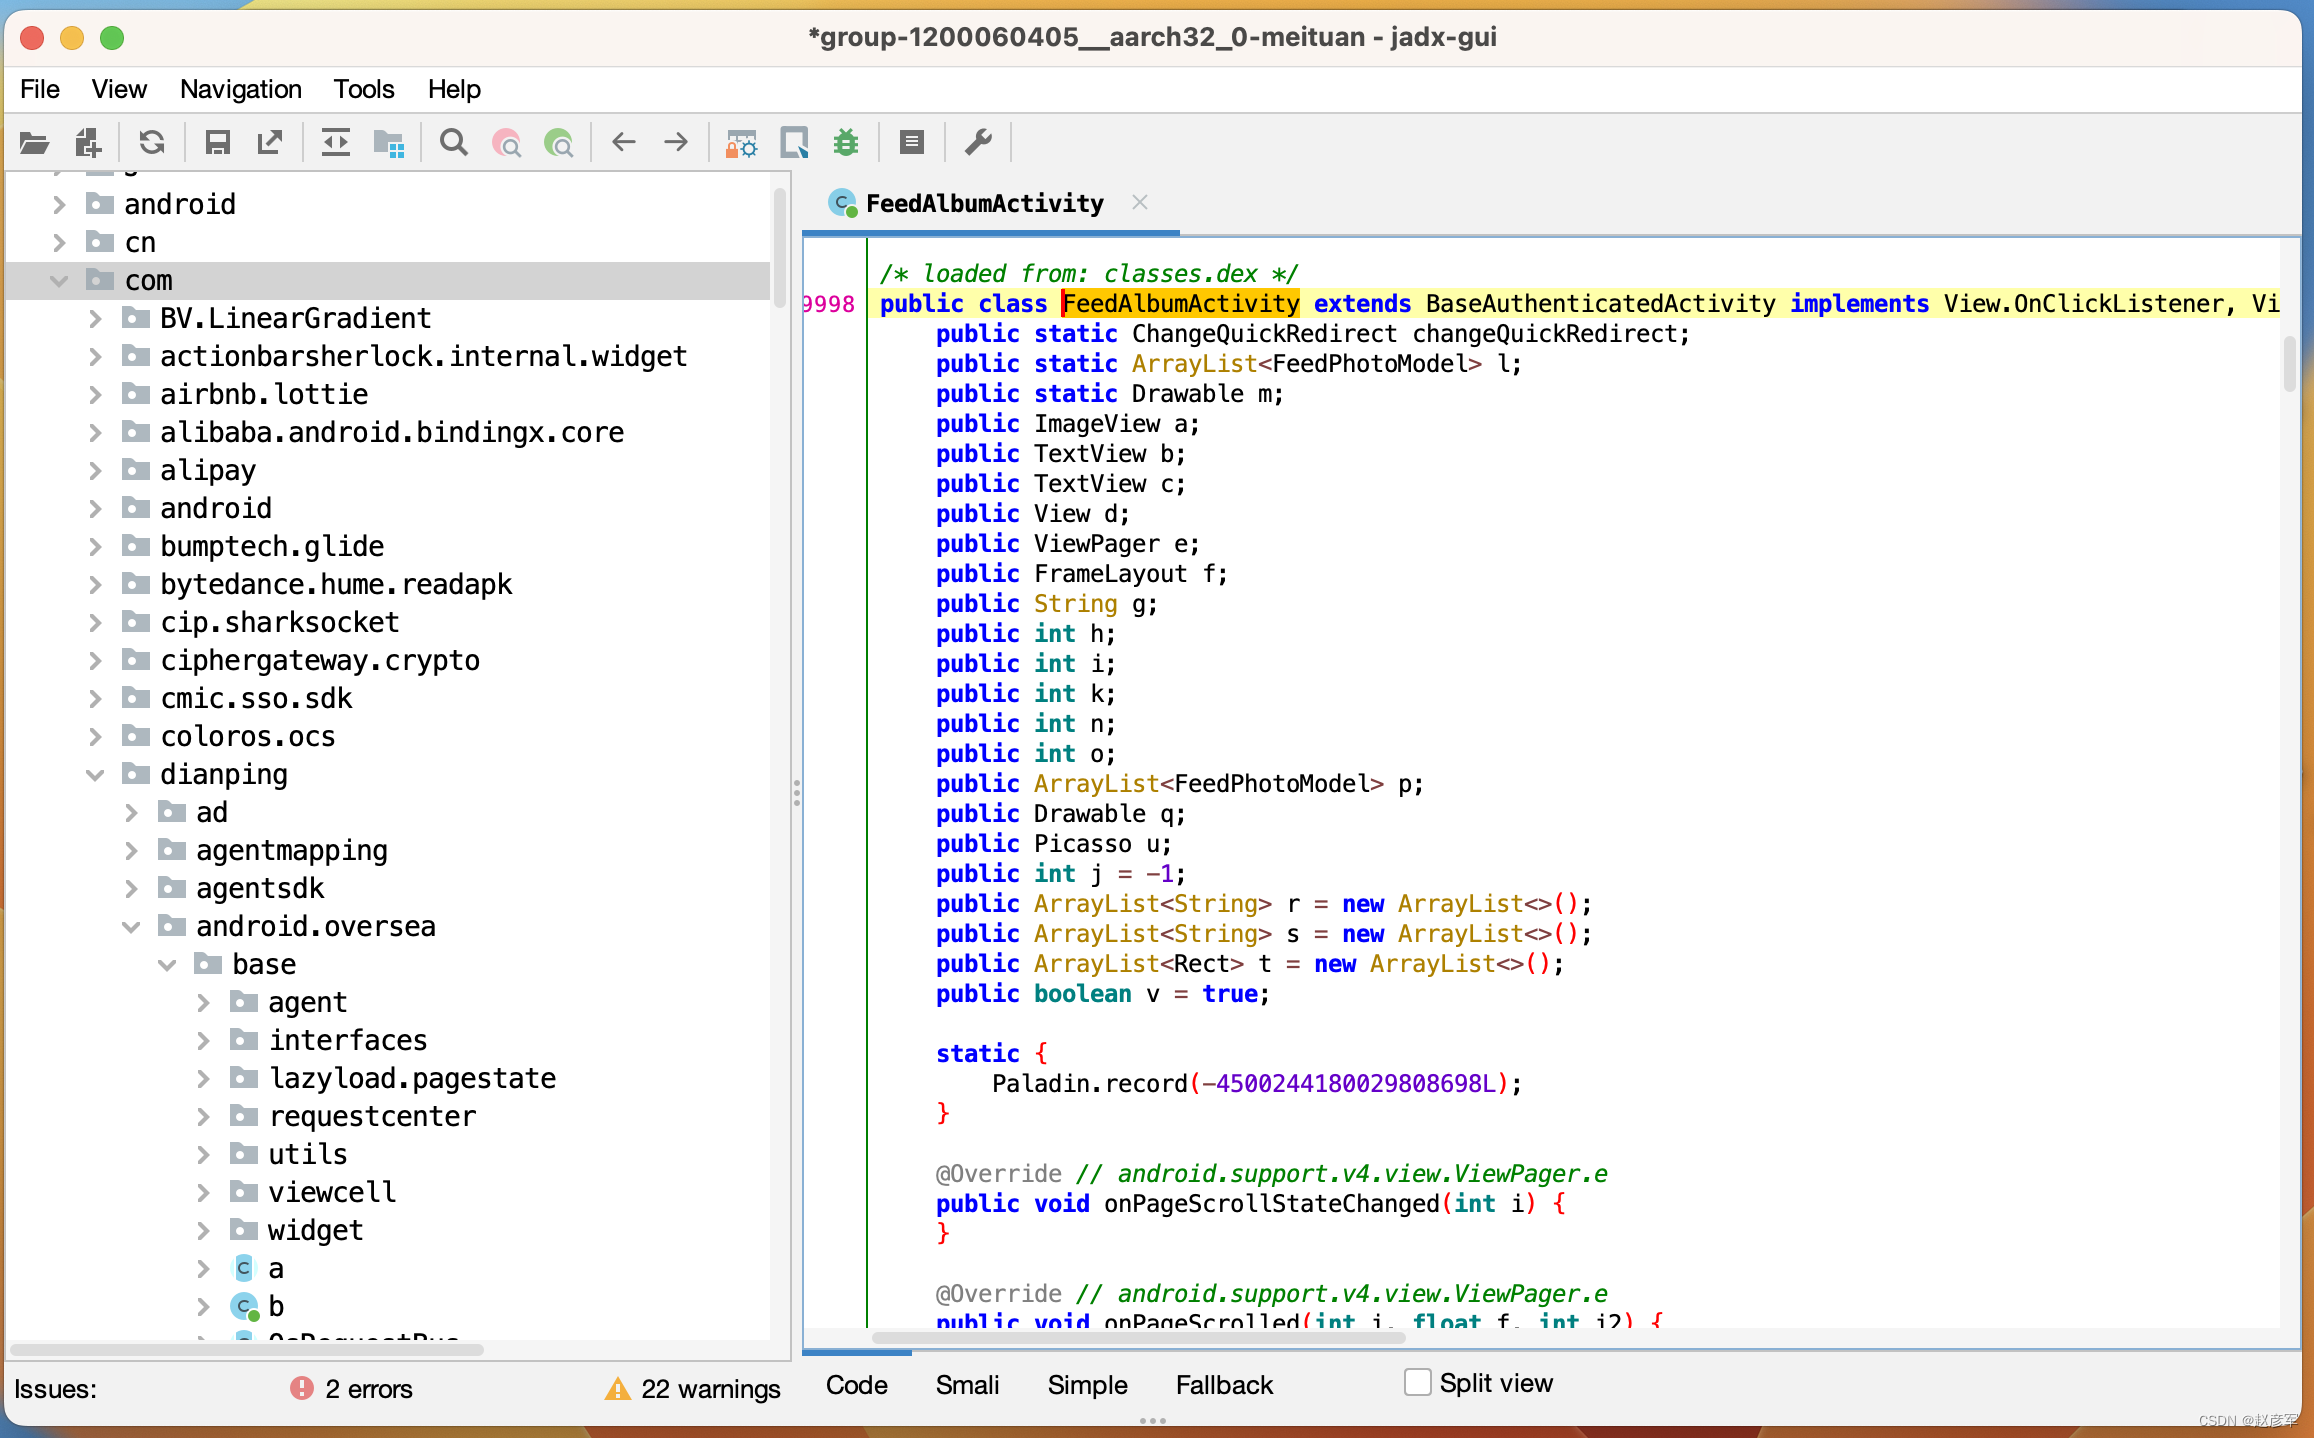This screenshot has width=2314, height=1438.
Task: Click the 2 errors label
Action: point(369,1389)
